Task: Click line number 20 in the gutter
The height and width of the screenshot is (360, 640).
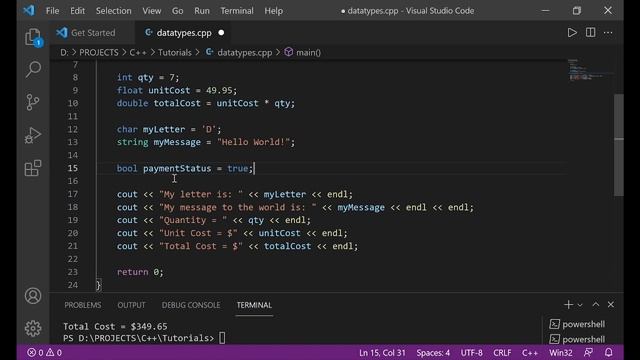Action: (73, 233)
